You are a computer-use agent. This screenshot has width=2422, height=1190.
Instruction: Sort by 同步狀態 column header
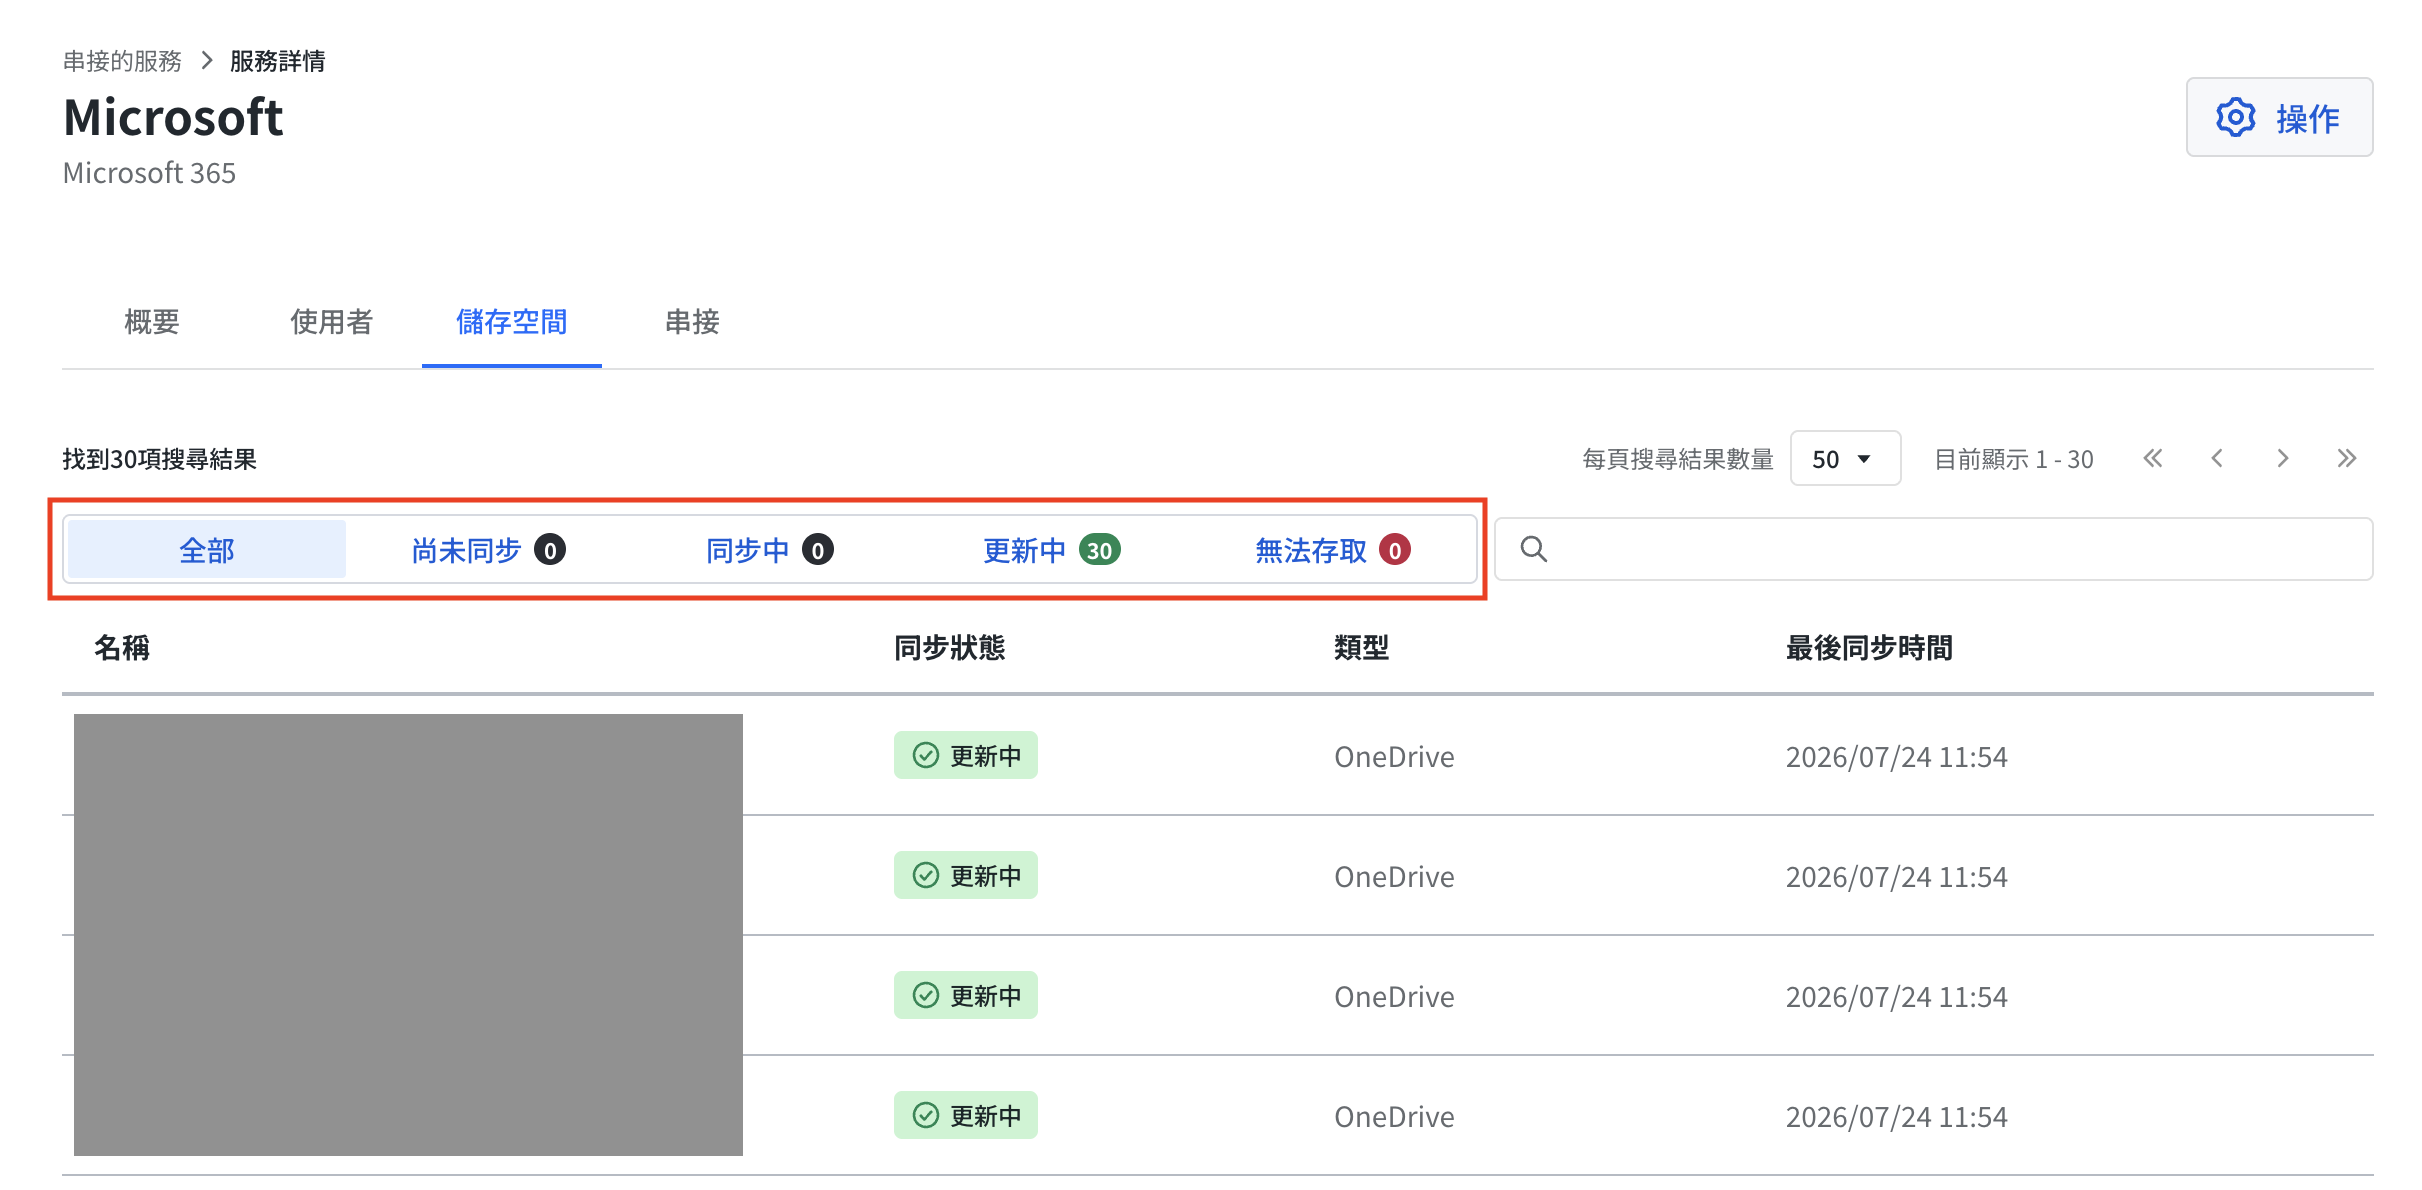(949, 648)
